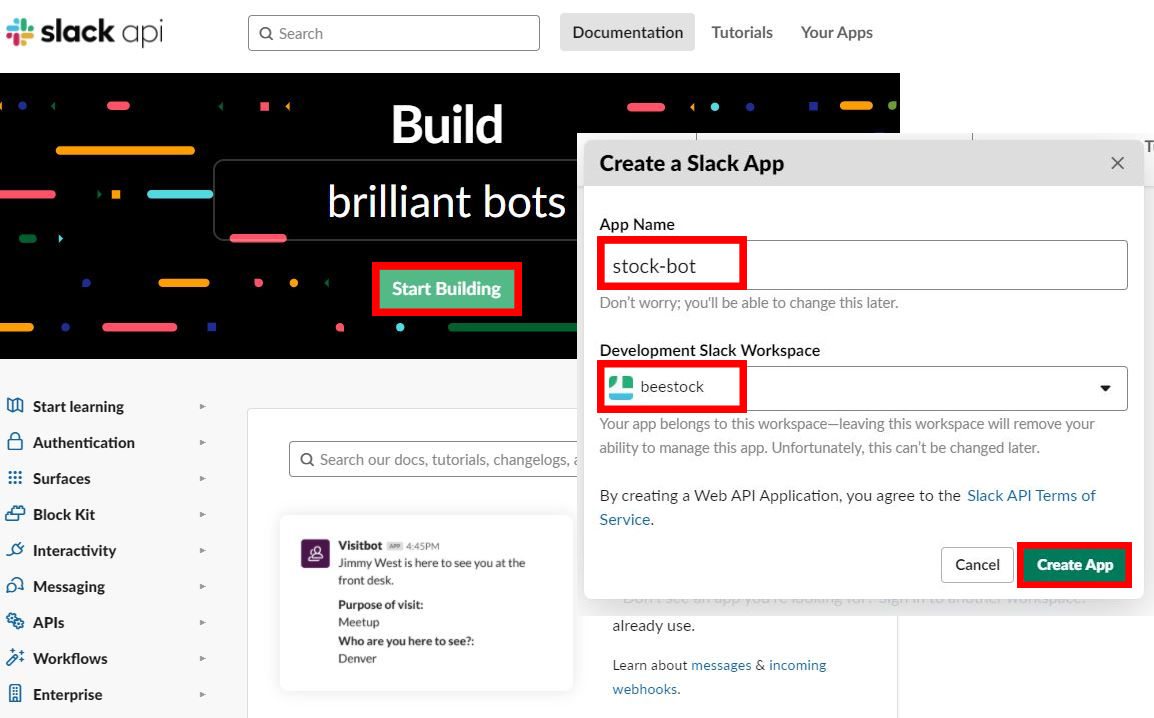Select Authentication in sidebar

click(84, 442)
